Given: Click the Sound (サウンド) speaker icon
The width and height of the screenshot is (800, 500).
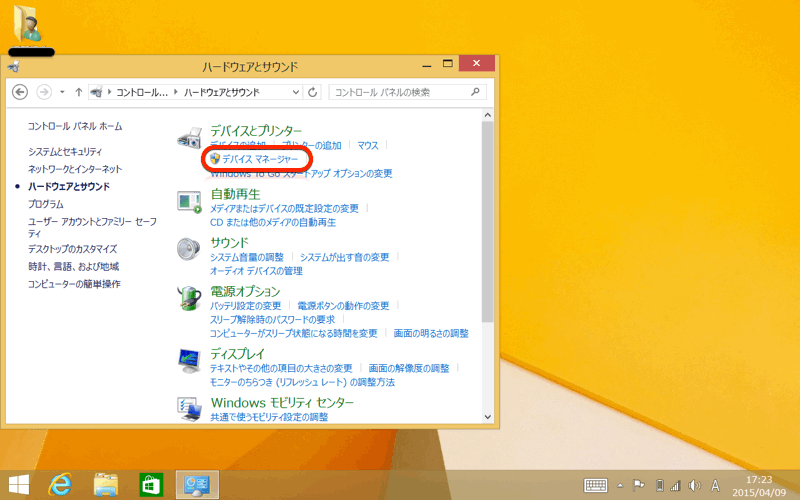Looking at the screenshot, I should click(x=189, y=249).
